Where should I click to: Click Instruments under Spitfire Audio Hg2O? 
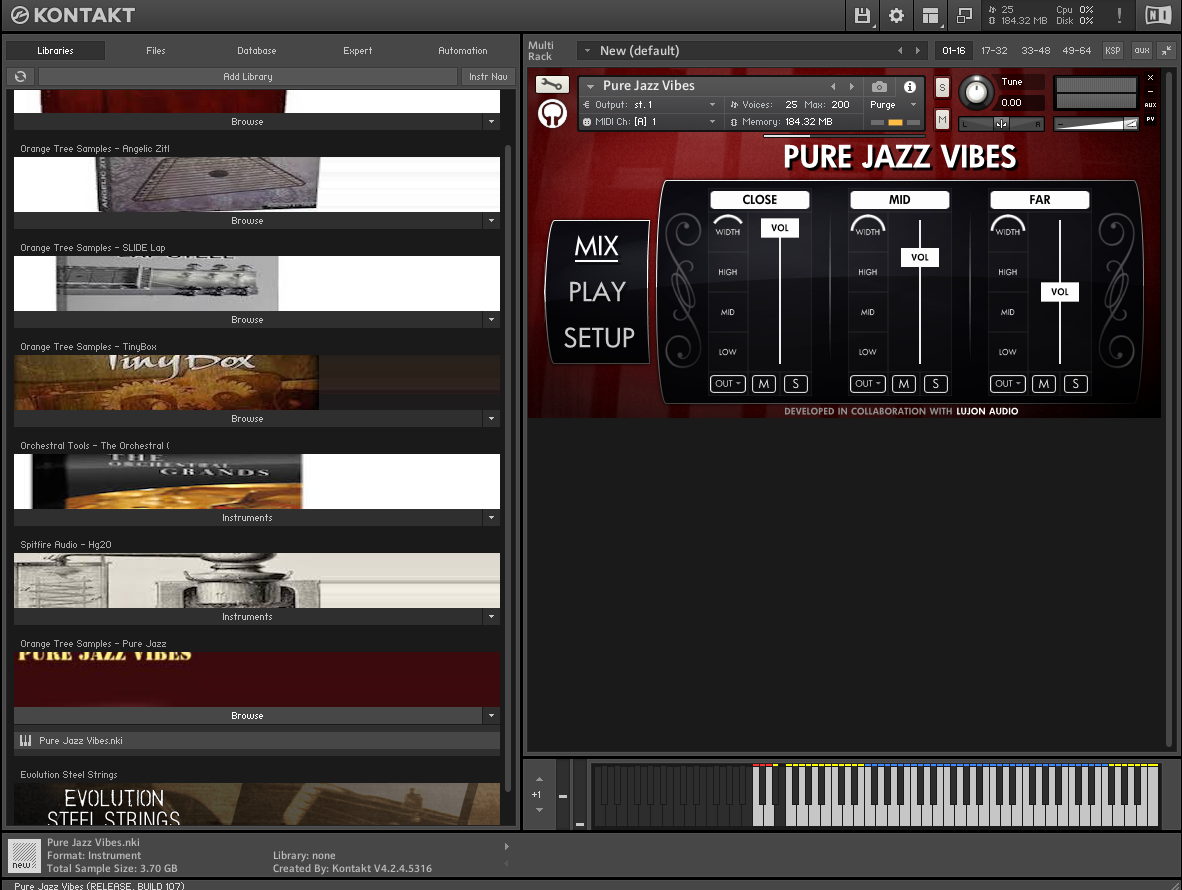pos(247,616)
